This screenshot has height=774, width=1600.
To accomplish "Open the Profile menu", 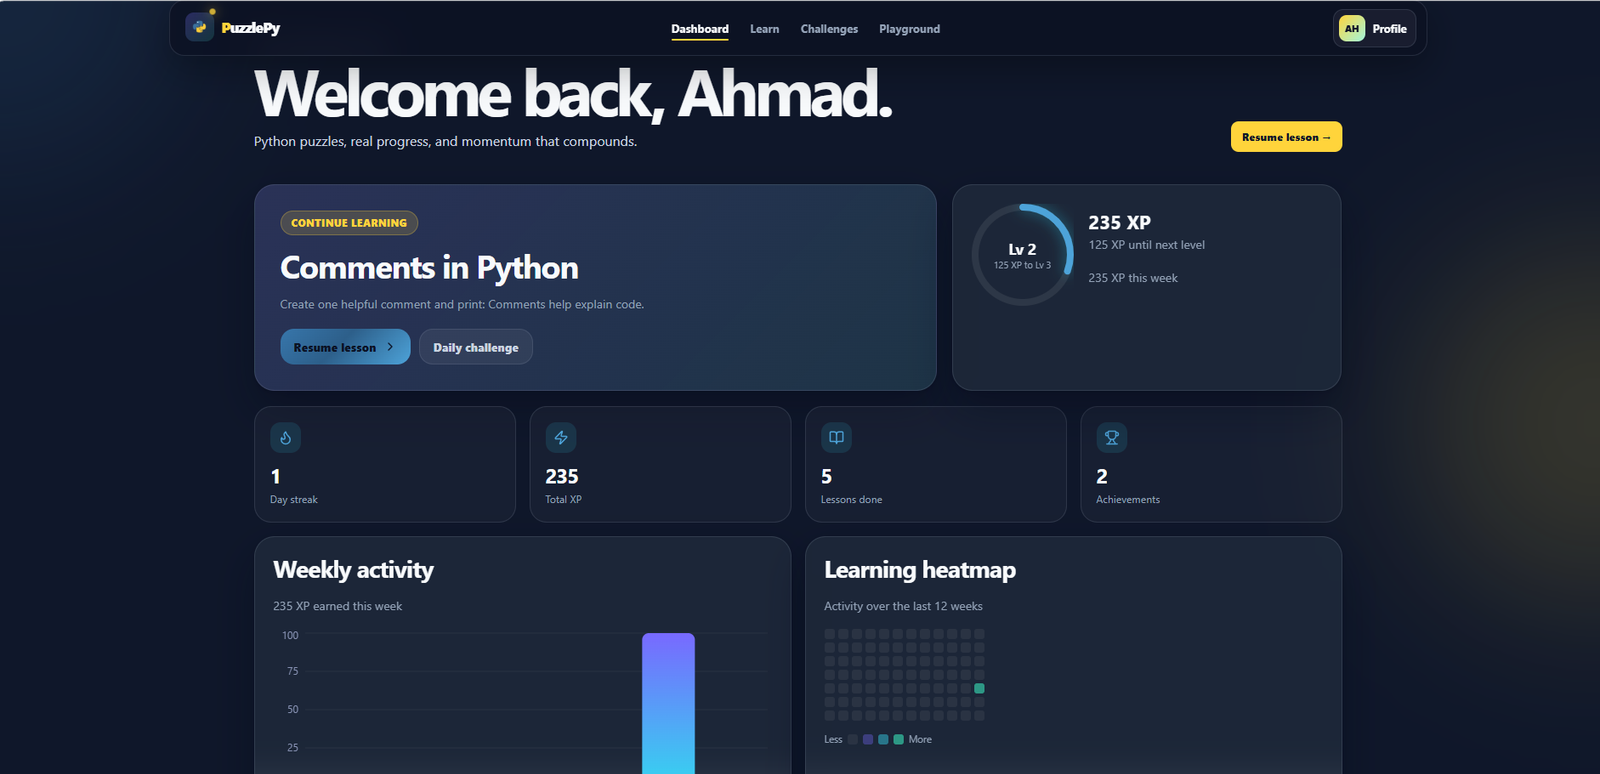I will click(x=1376, y=29).
